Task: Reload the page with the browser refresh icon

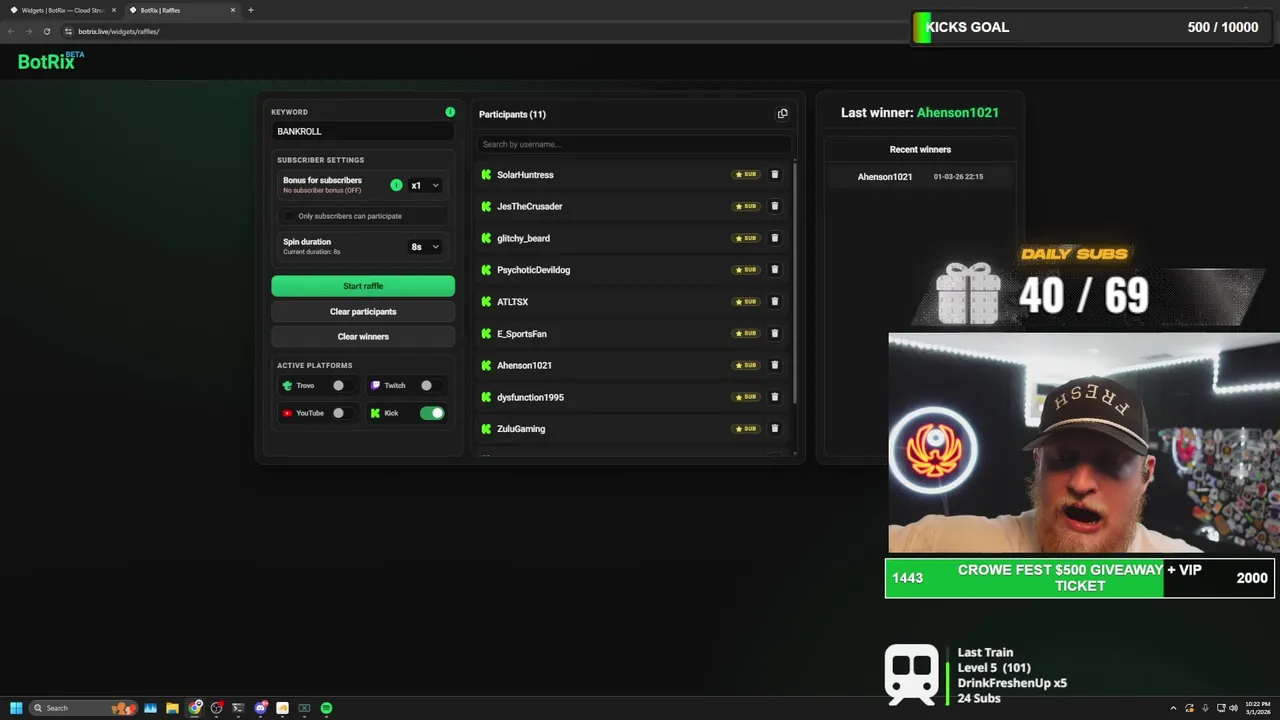Action: point(46,31)
